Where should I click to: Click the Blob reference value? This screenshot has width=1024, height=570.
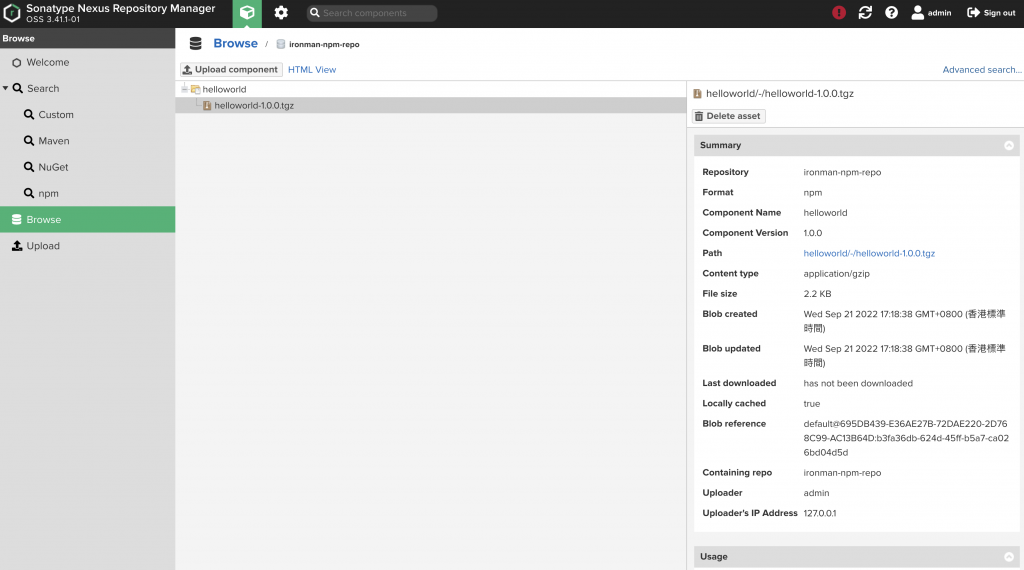coord(906,438)
